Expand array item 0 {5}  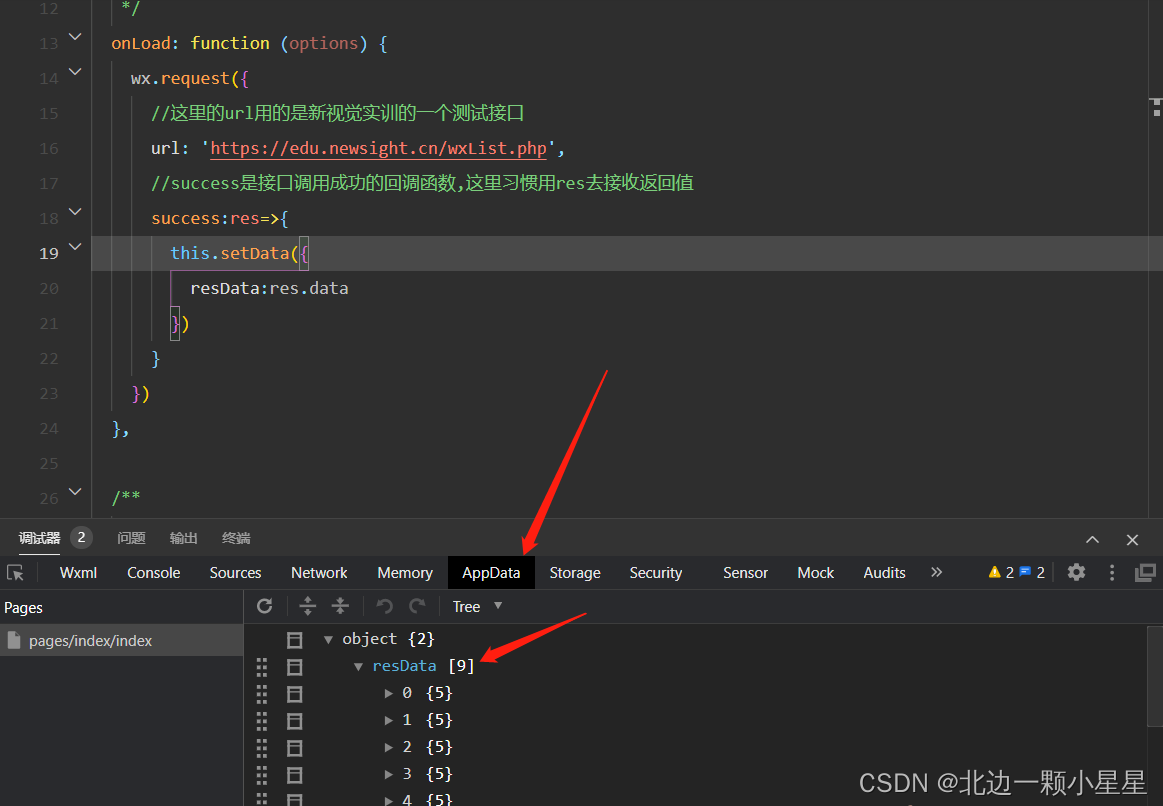389,693
